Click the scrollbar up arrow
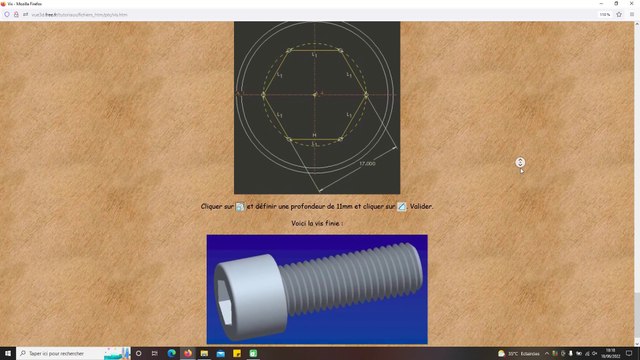 click(x=637, y=24)
